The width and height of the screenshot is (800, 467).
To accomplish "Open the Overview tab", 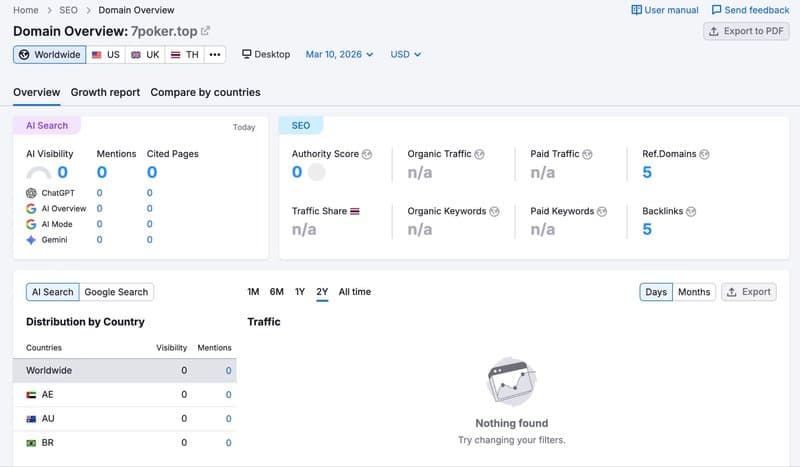I will [37, 92].
